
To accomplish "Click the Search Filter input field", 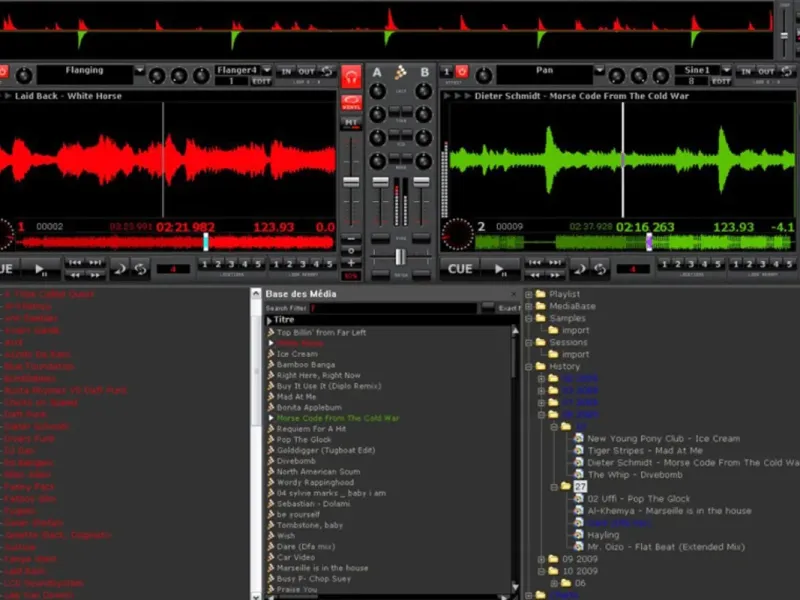I will tap(393, 308).
